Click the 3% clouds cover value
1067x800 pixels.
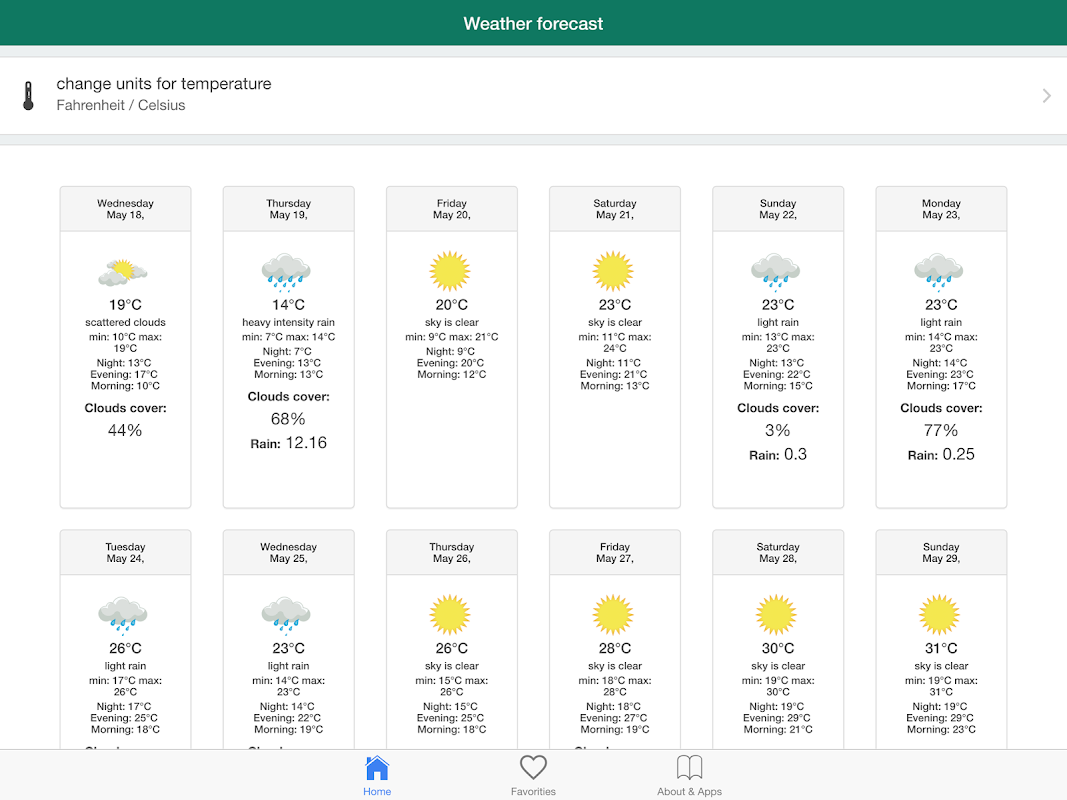click(778, 431)
